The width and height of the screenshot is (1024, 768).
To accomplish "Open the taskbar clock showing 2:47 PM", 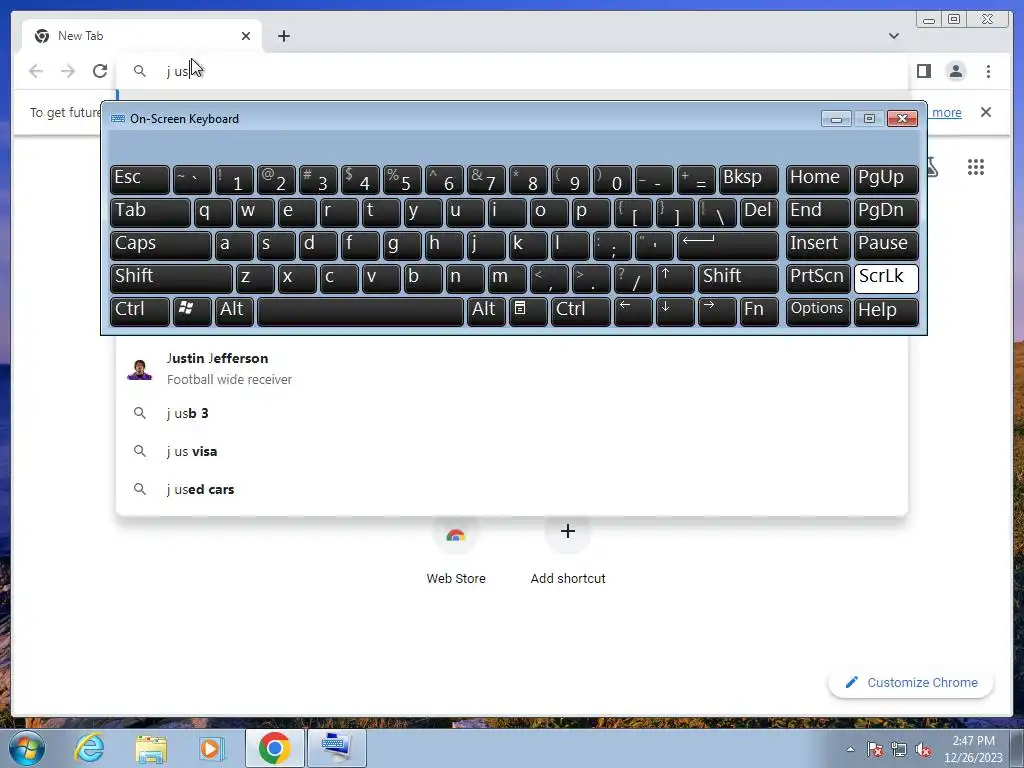I will click(x=973, y=749).
